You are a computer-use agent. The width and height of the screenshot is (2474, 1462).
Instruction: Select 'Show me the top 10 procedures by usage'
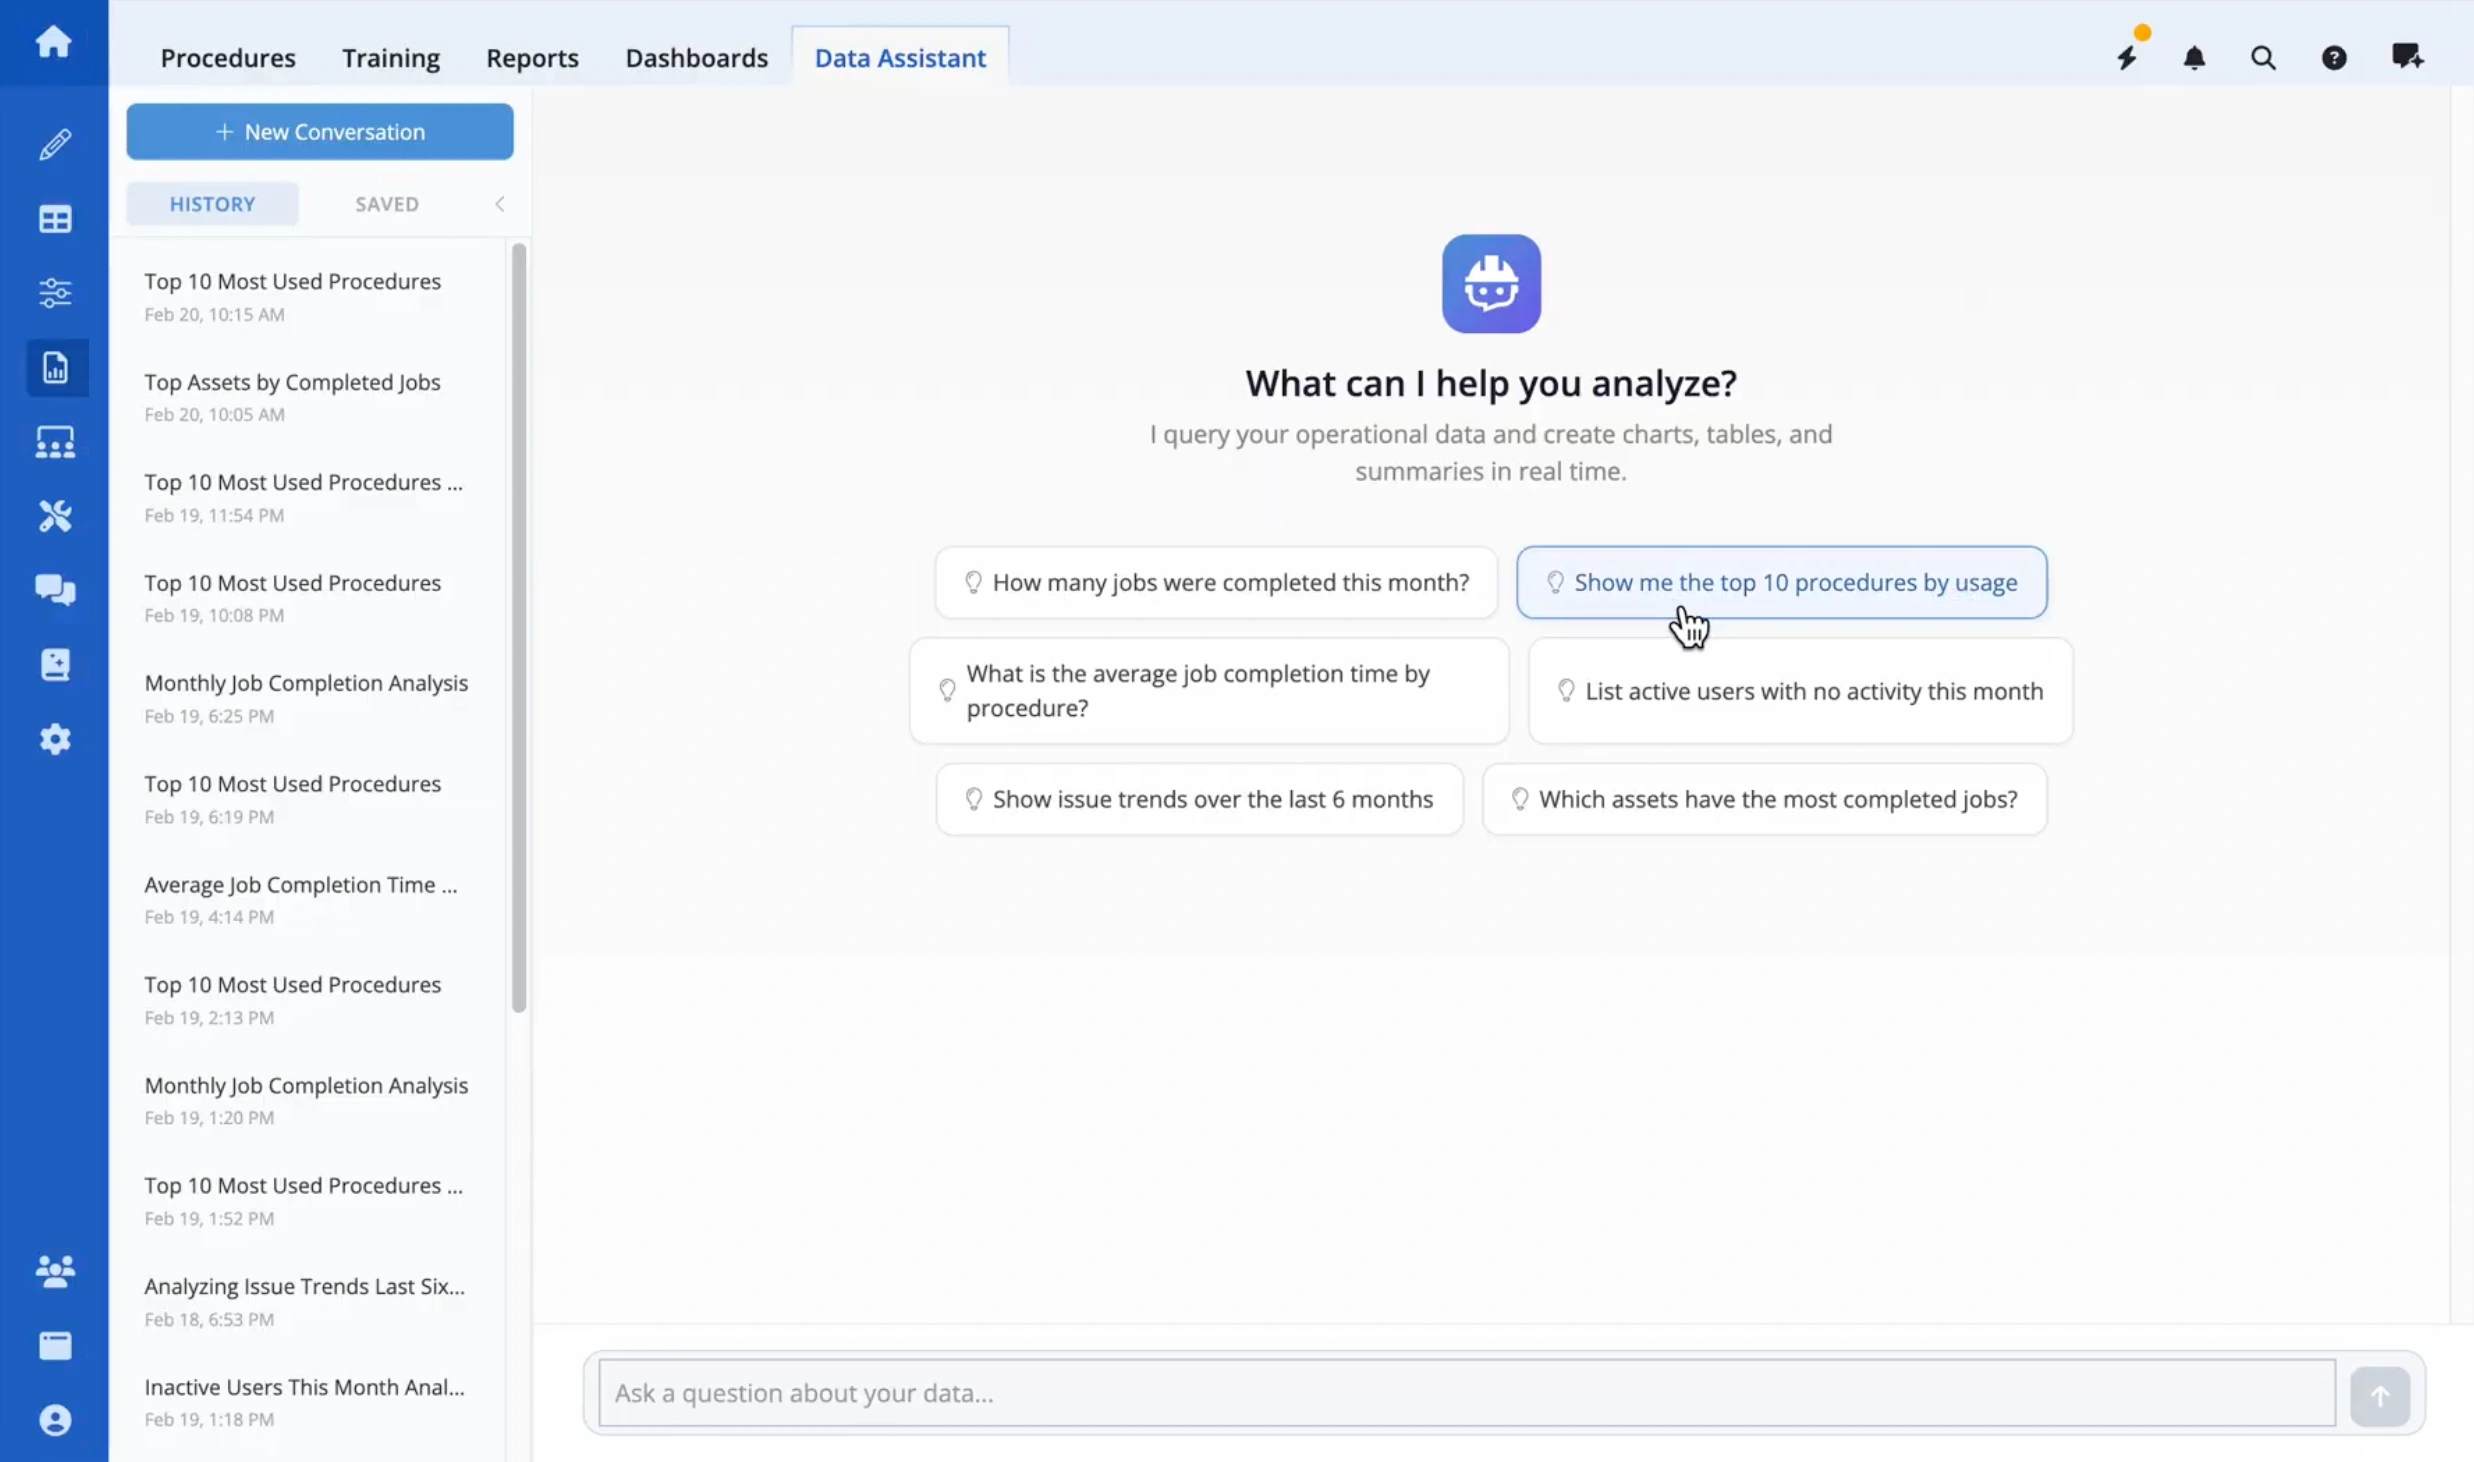tap(1781, 582)
